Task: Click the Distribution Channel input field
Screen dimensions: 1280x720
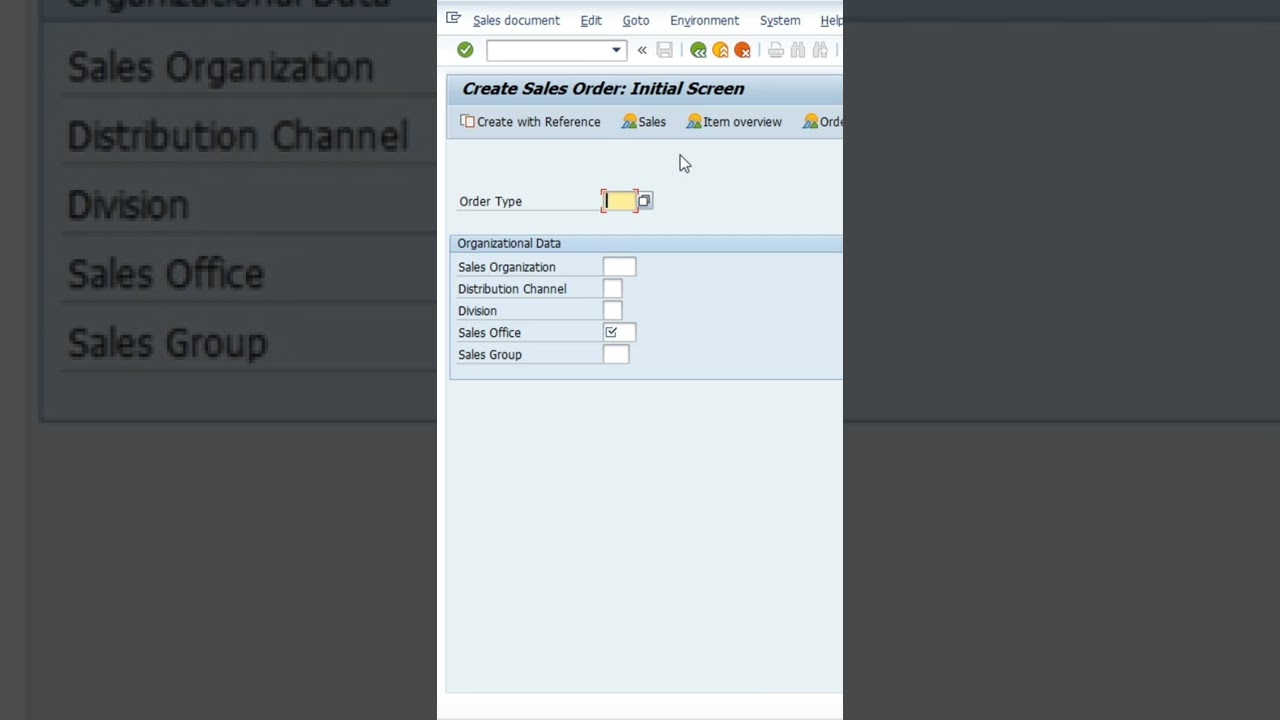Action: 612,289
